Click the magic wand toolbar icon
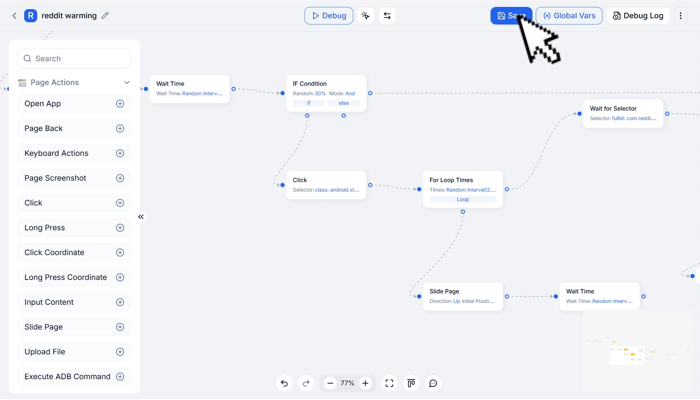The width and height of the screenshot is (700, 400). tap(366, 16)
